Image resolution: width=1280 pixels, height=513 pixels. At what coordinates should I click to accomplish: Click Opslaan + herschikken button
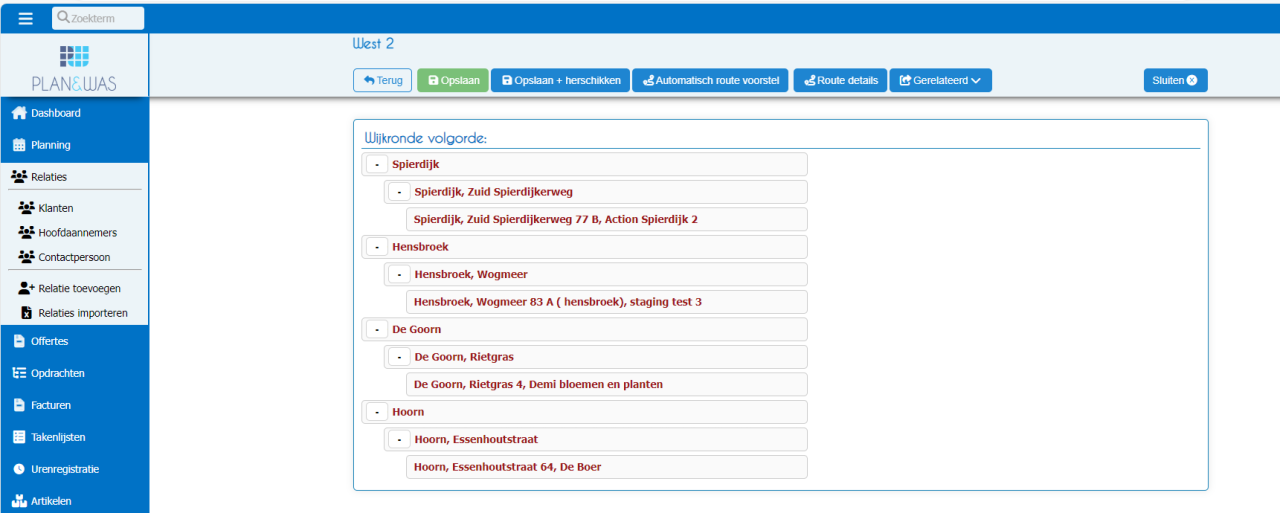coord(560,80)
